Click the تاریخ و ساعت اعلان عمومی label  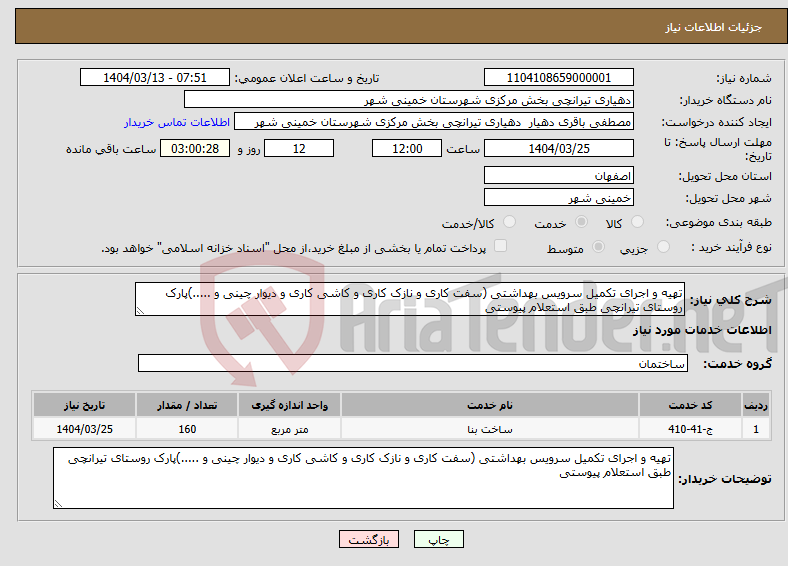point(307,78)
